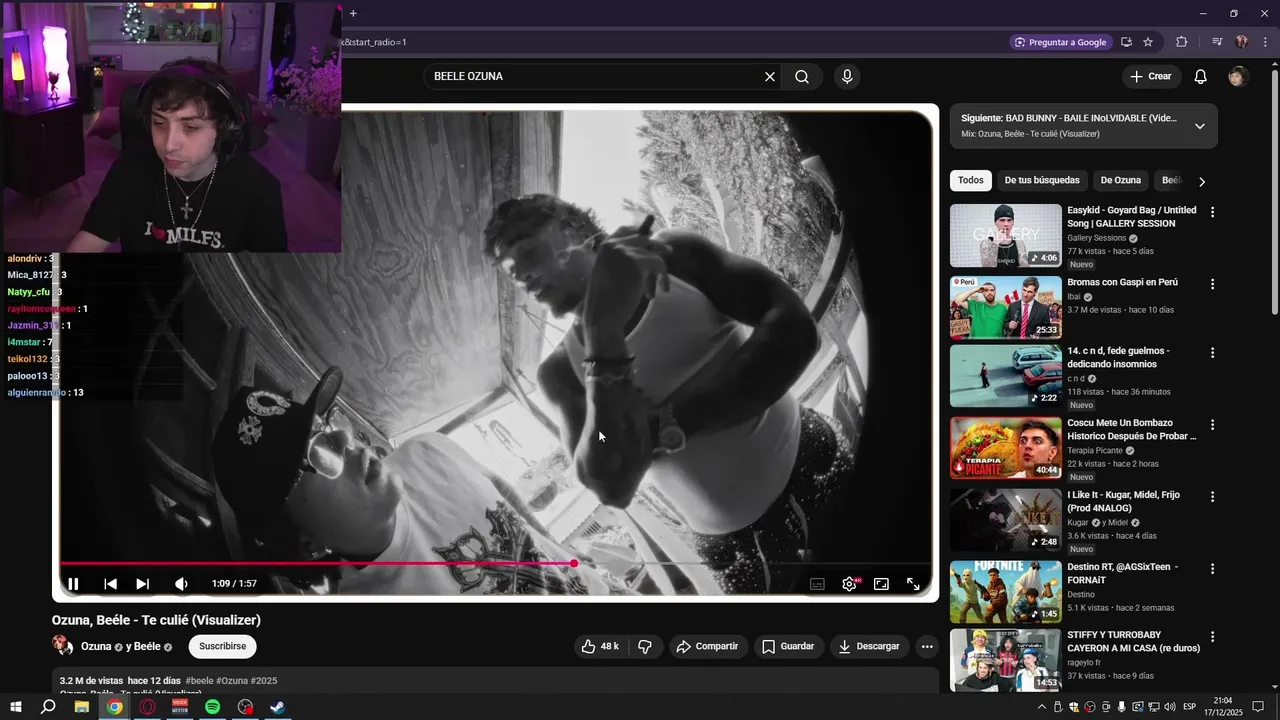Open more actions ellipsis beside Descargar

point(927,647)
